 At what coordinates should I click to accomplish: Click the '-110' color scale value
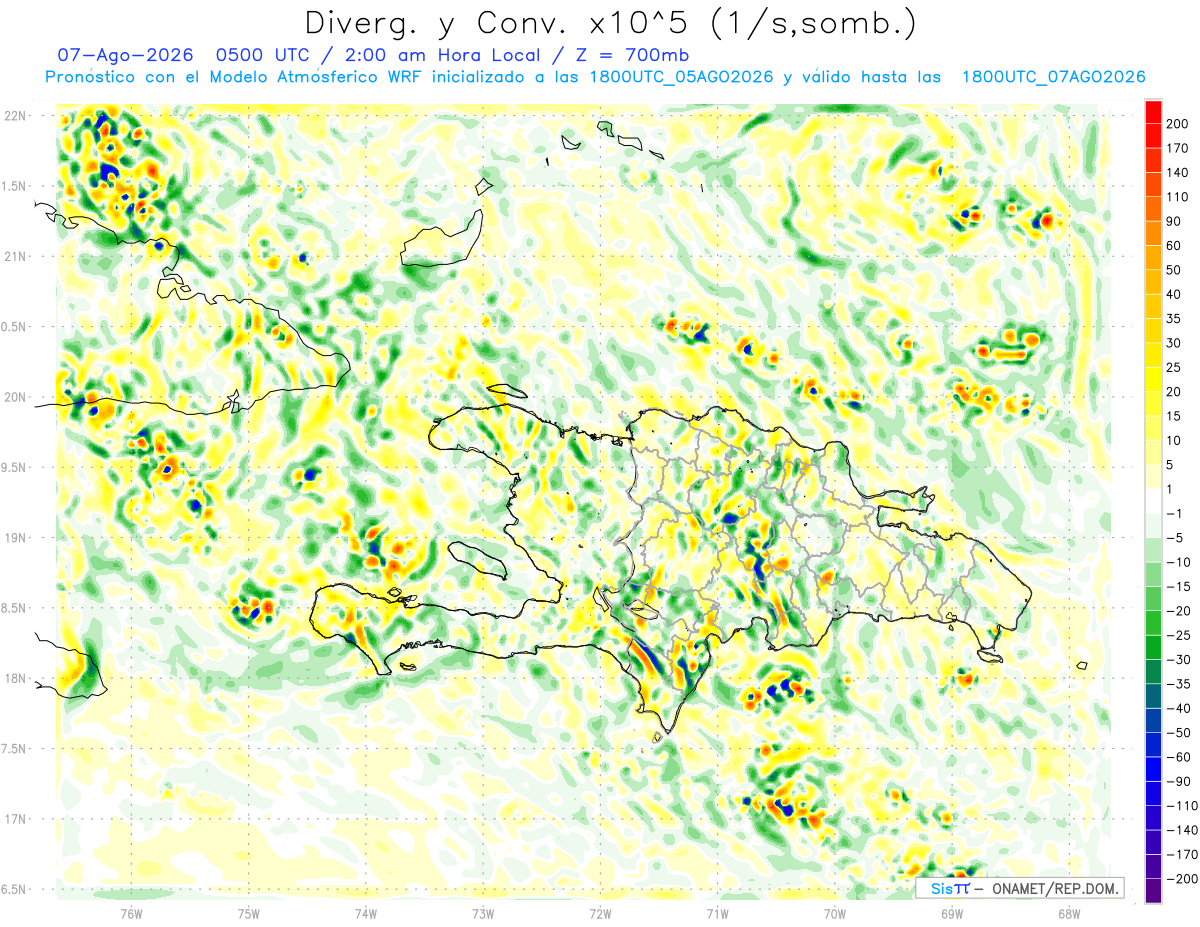[1183, 806]
